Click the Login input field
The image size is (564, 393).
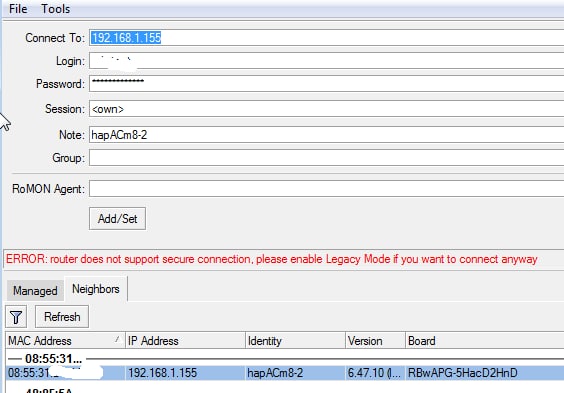326,61
